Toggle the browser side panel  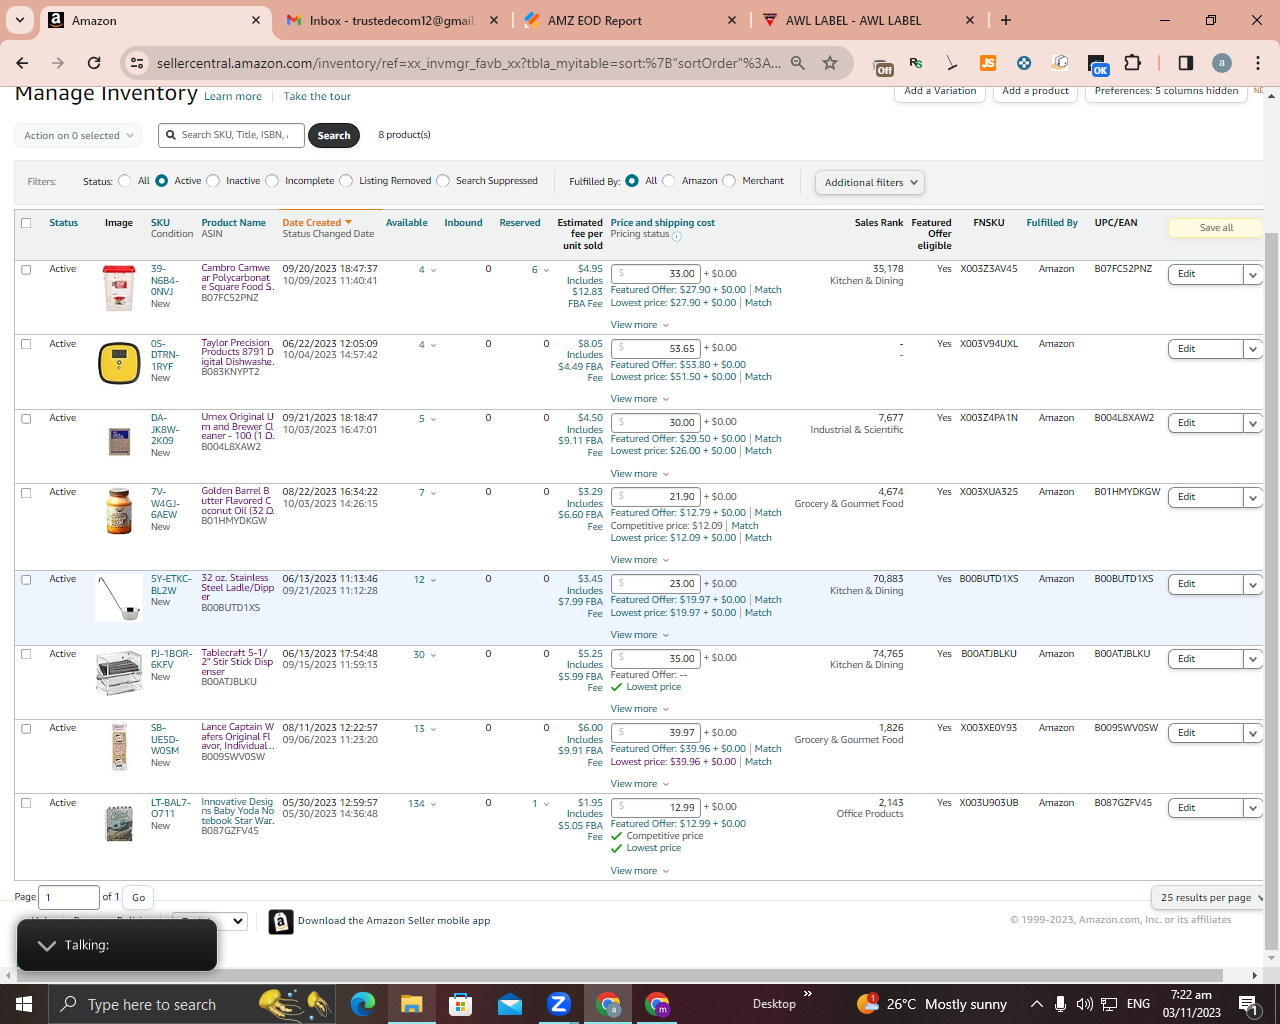(x=1185, y=63)
